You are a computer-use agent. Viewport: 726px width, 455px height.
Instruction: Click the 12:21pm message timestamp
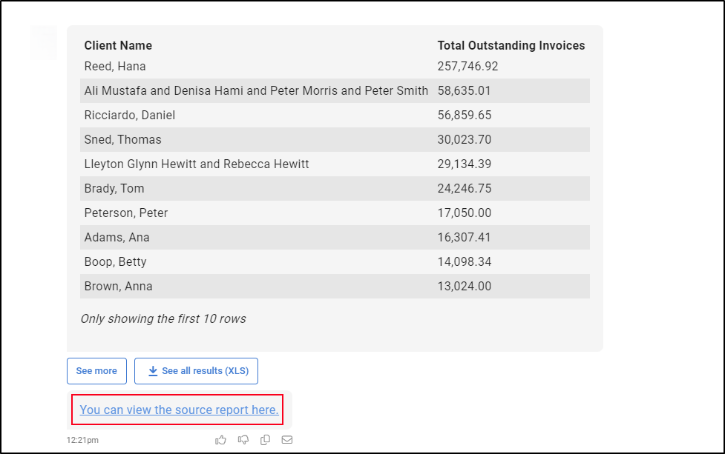[83, 440]
